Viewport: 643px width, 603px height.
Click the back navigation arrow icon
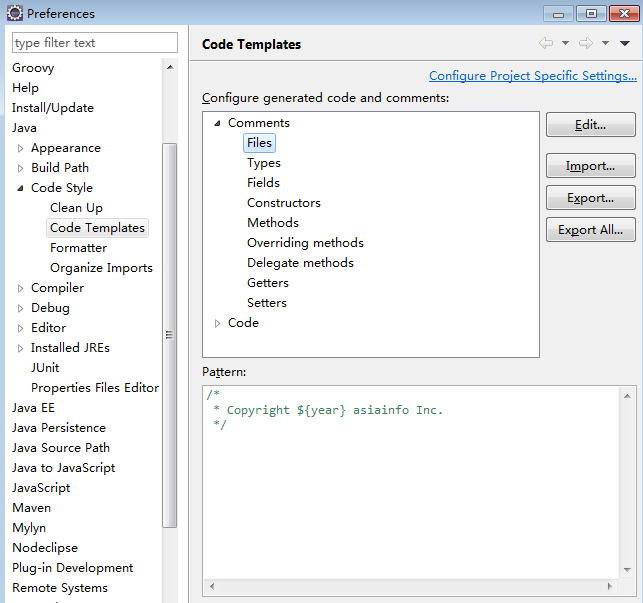click(546, 43)
